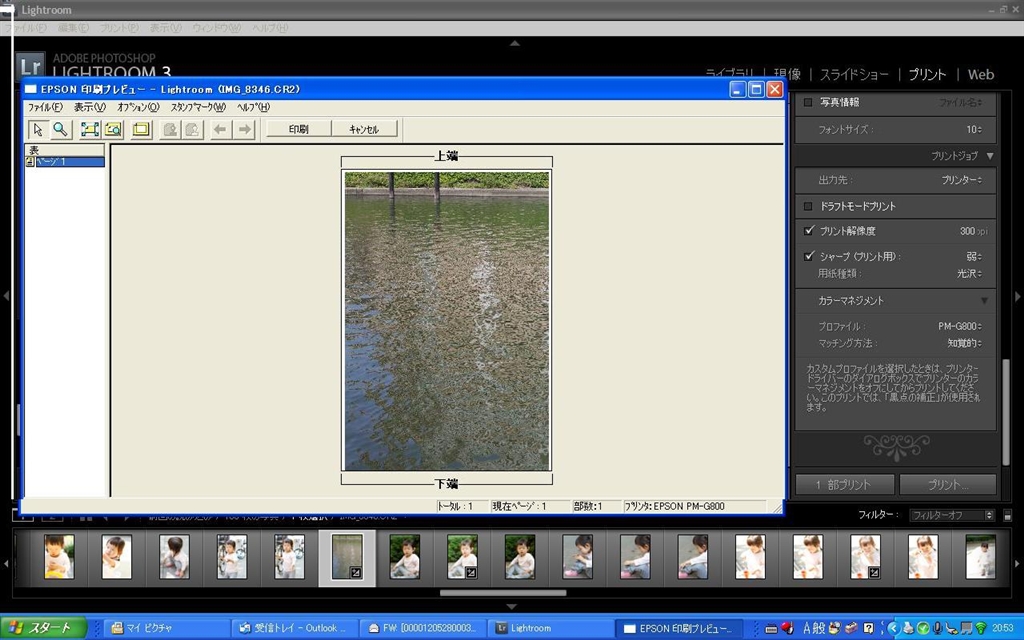This screenshot has height=640, width=1024.
Task: Click the second grayed stamp mark icon
Action: pos(193,129)
